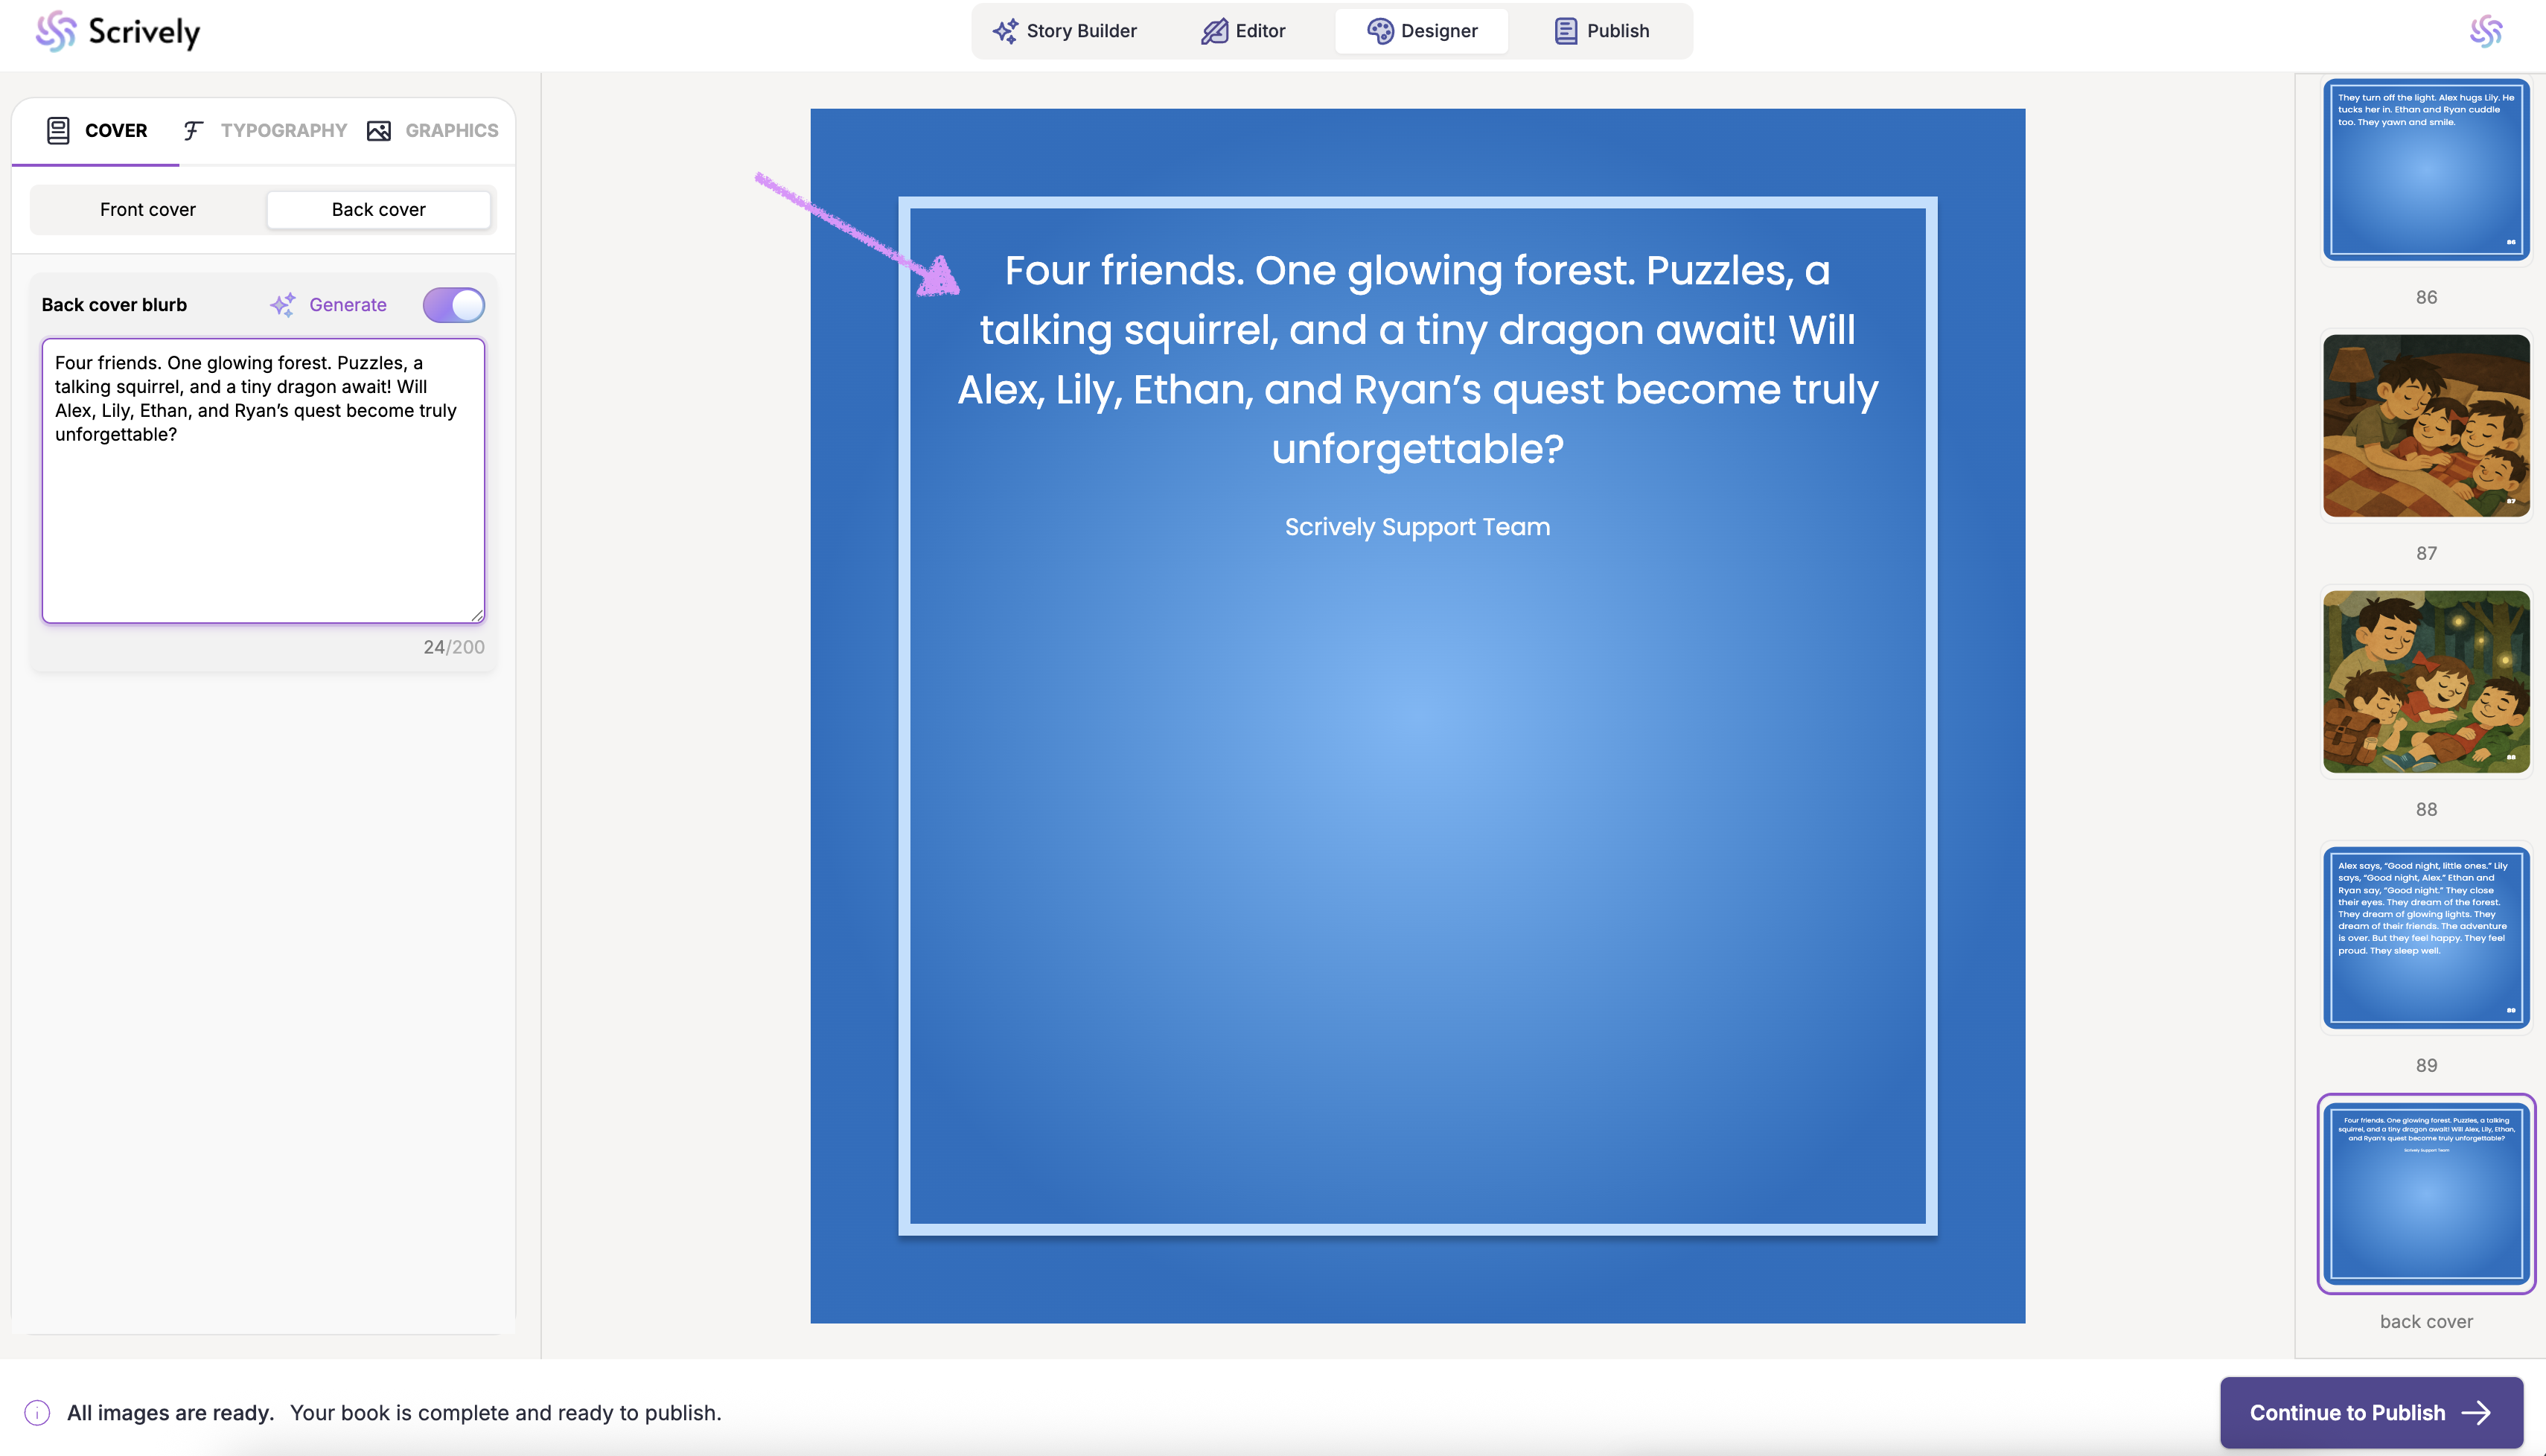The height and width of the screenshot is (1456, 2546).
Task: Click the Story Builder sparkle icon
Action: pos(1005,31)
